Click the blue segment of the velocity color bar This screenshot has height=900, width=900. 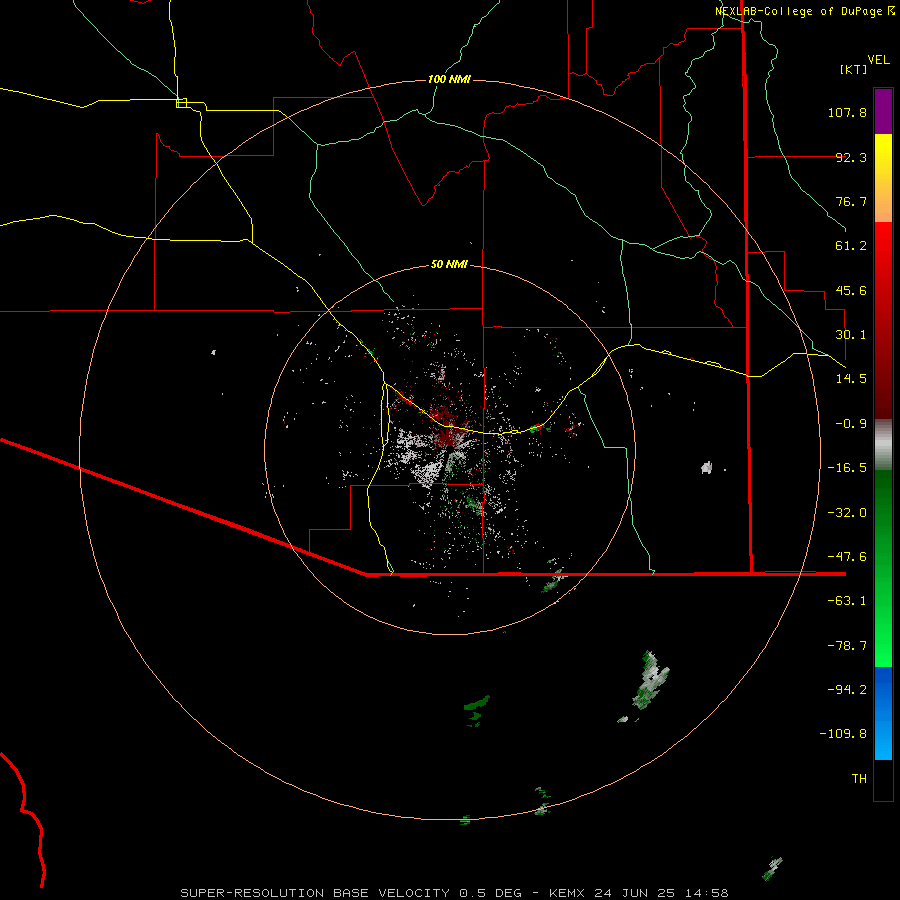883,713
